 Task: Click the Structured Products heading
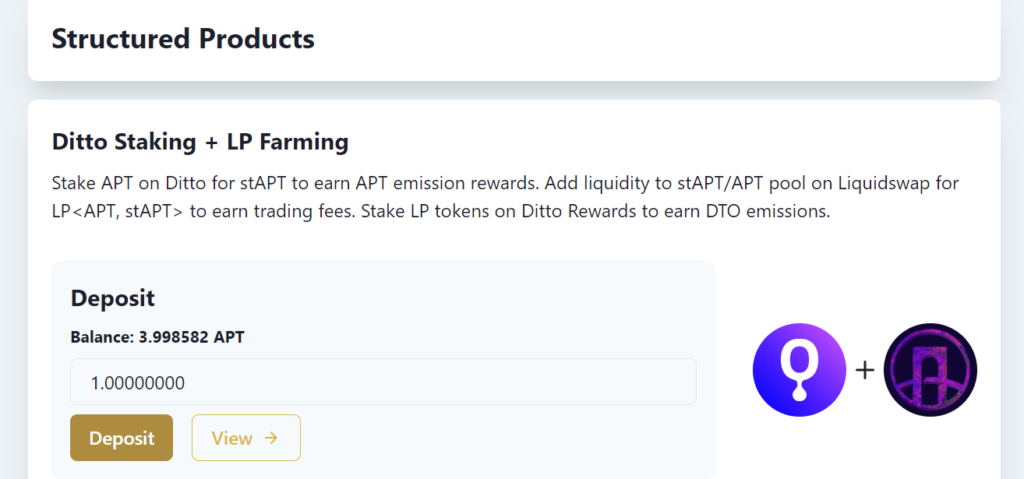tap(183, 39)
